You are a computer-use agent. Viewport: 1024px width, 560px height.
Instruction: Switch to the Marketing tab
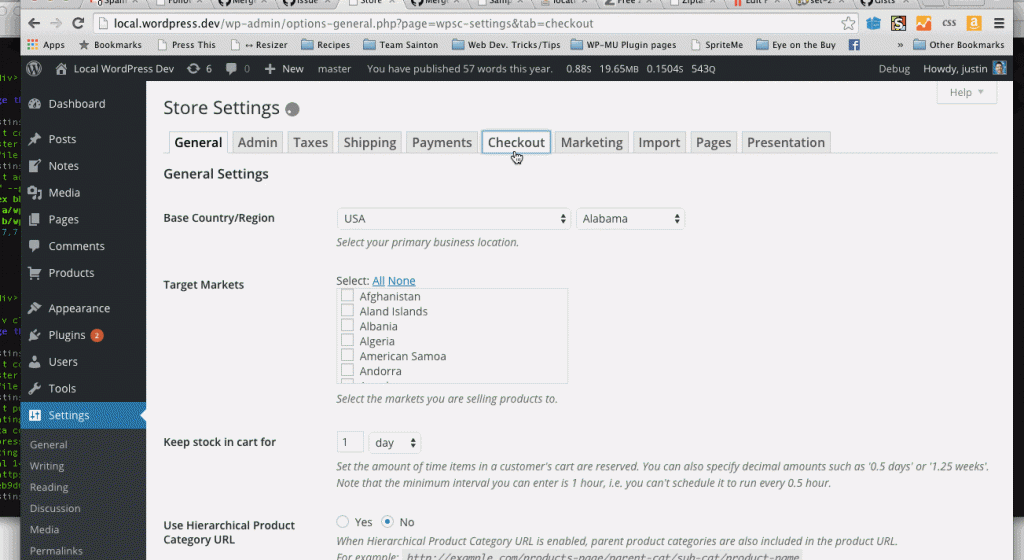click(592, 142)
